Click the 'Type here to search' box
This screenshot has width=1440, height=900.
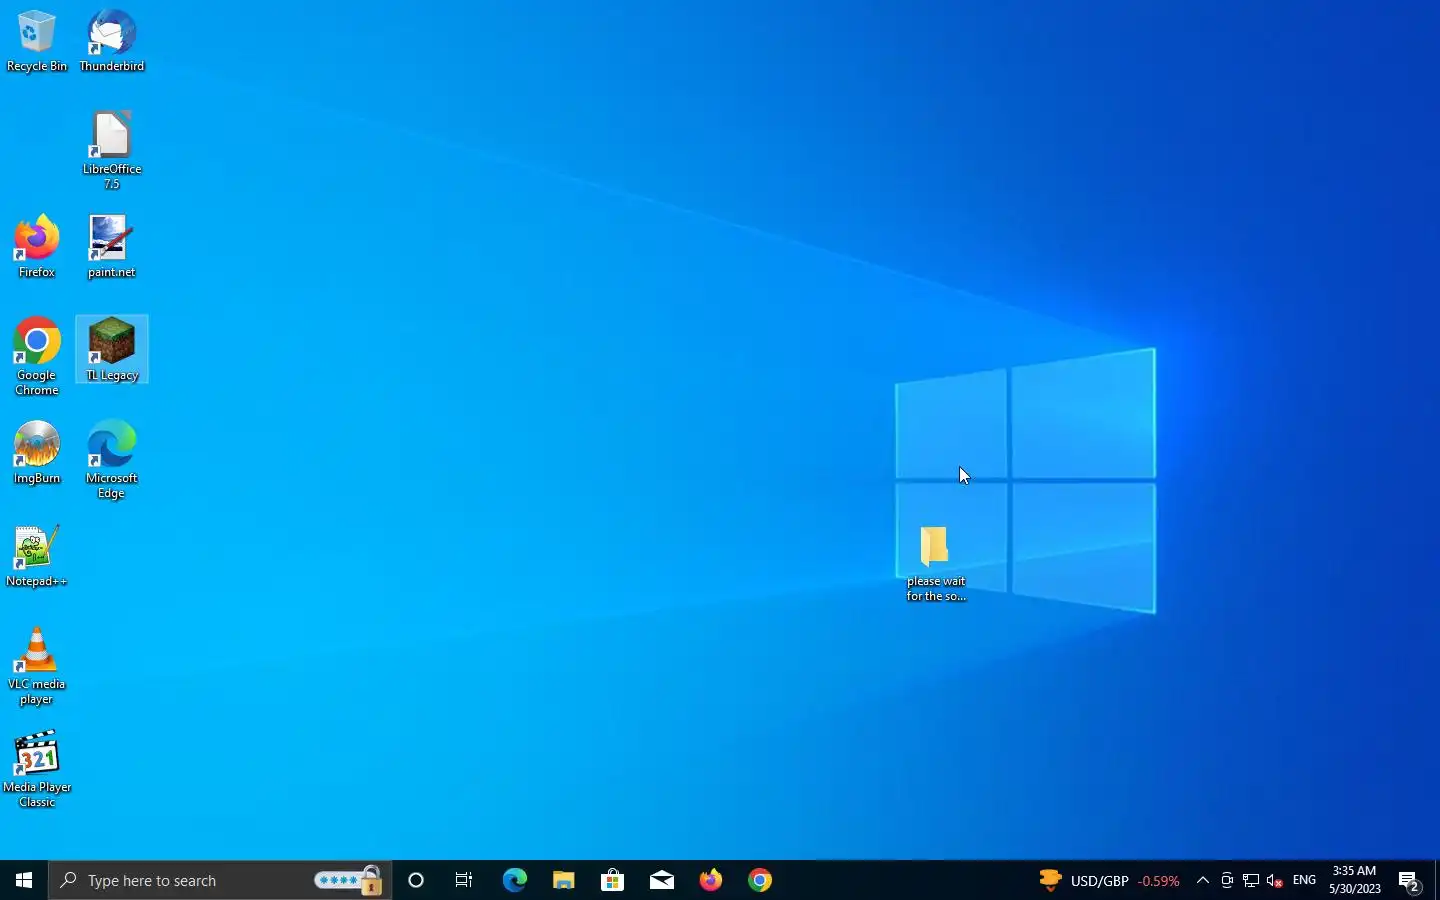tap(220, 880)
